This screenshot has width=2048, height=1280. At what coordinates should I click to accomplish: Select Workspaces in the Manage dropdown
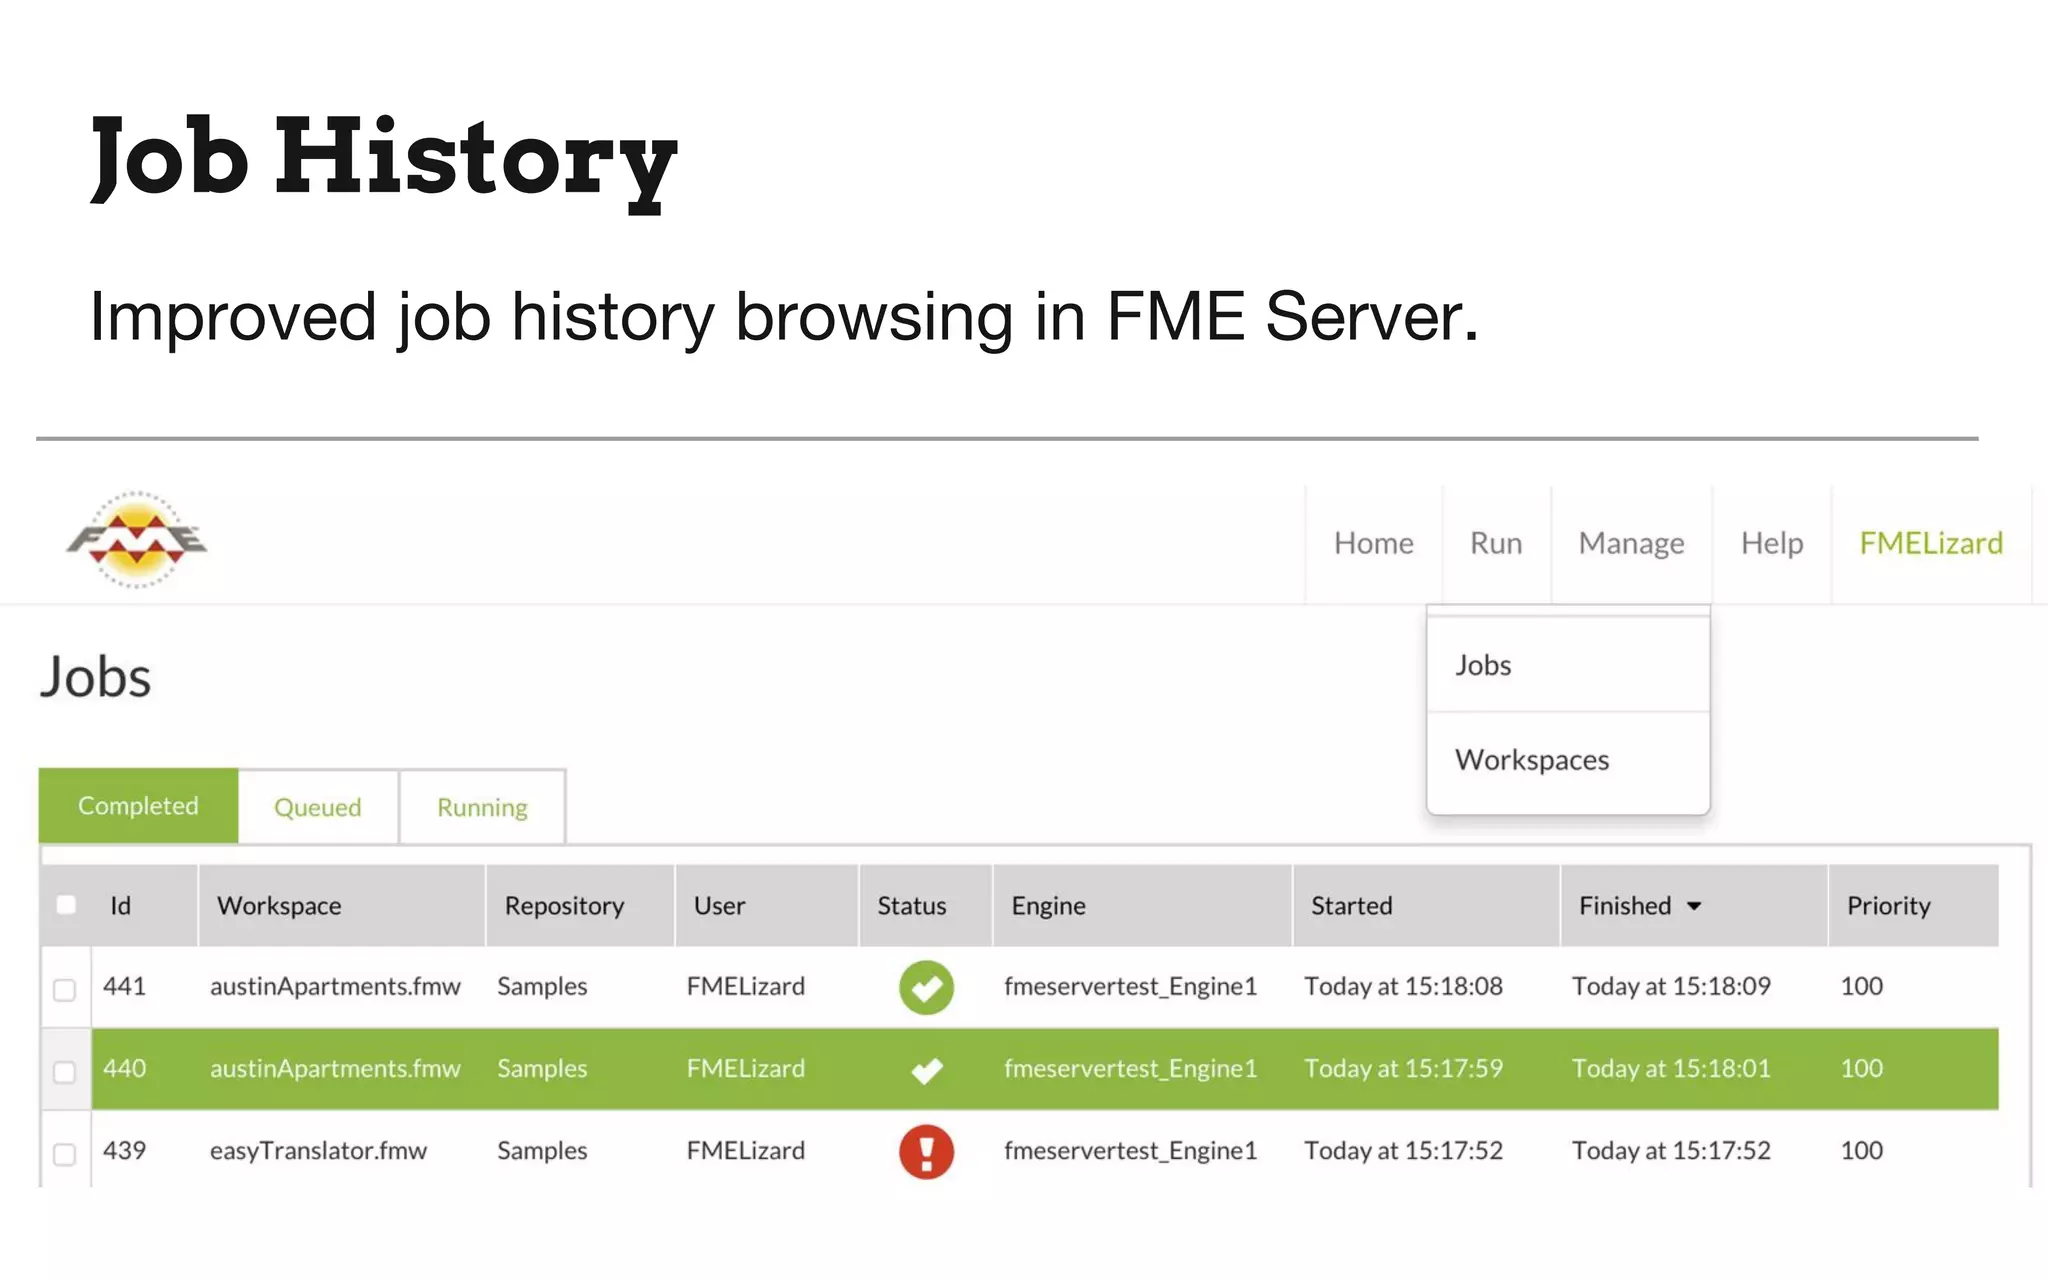click(x=1568, y=760)
